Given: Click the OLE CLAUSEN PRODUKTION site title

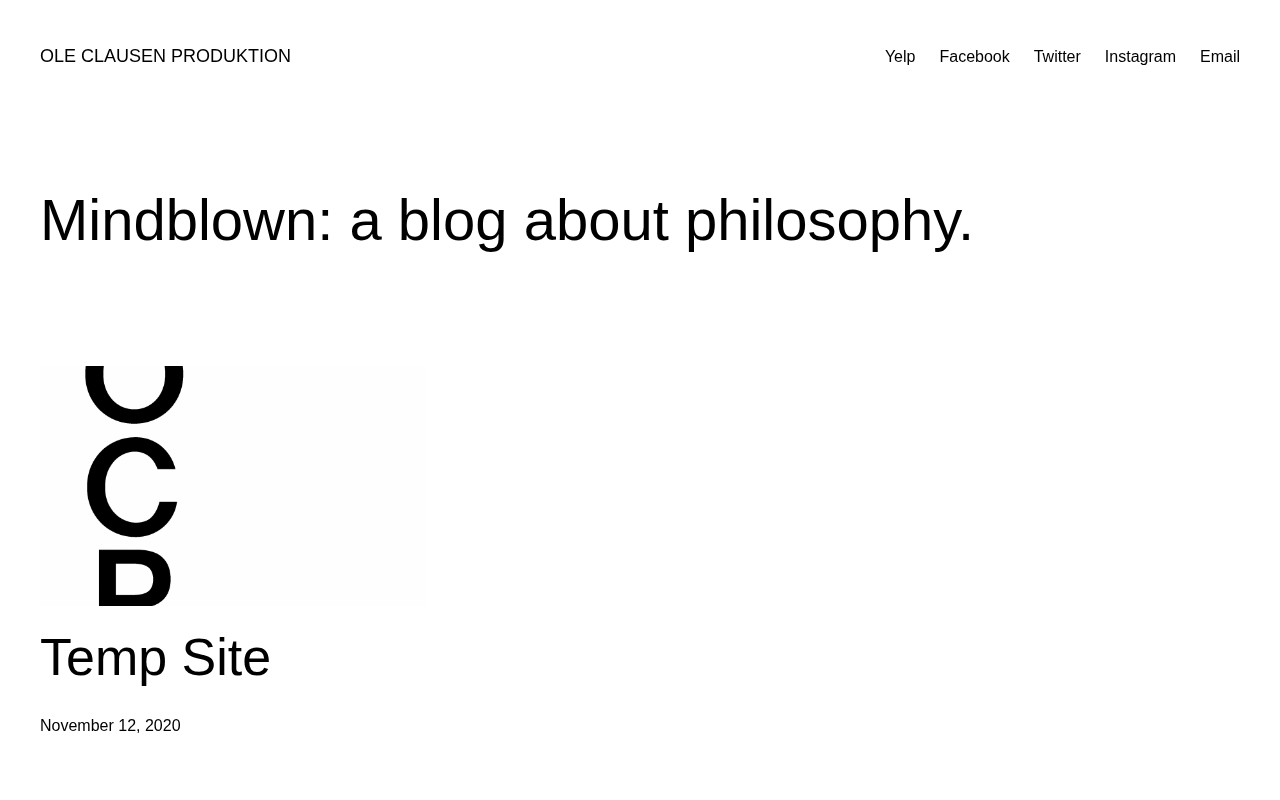Looking at the screenshot, I should (x=165, y=56).
